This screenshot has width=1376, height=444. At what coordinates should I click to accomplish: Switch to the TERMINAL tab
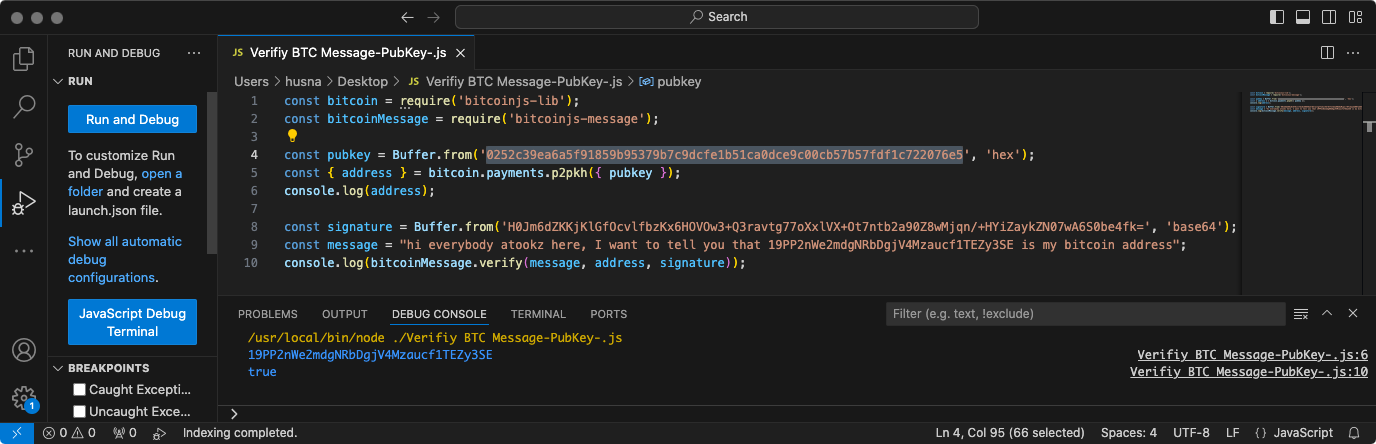pos(538,314)
